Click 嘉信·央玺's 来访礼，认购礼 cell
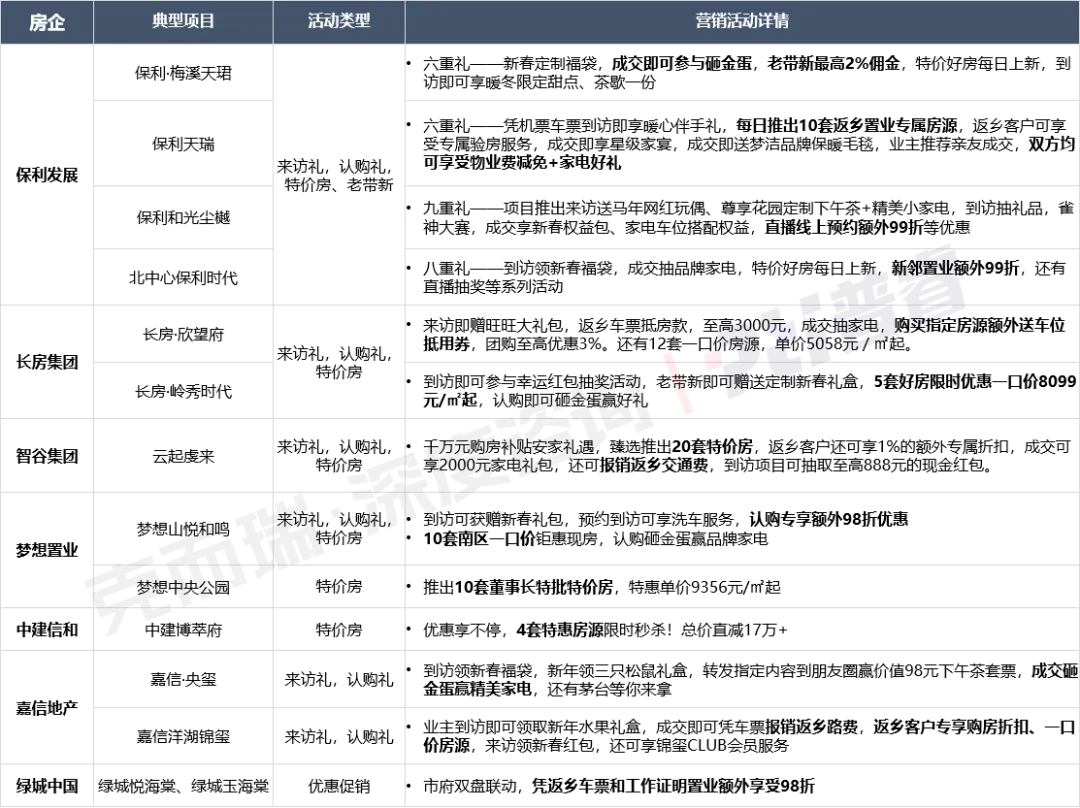This screenshot has height=808, width=1080. pos(339,679)
